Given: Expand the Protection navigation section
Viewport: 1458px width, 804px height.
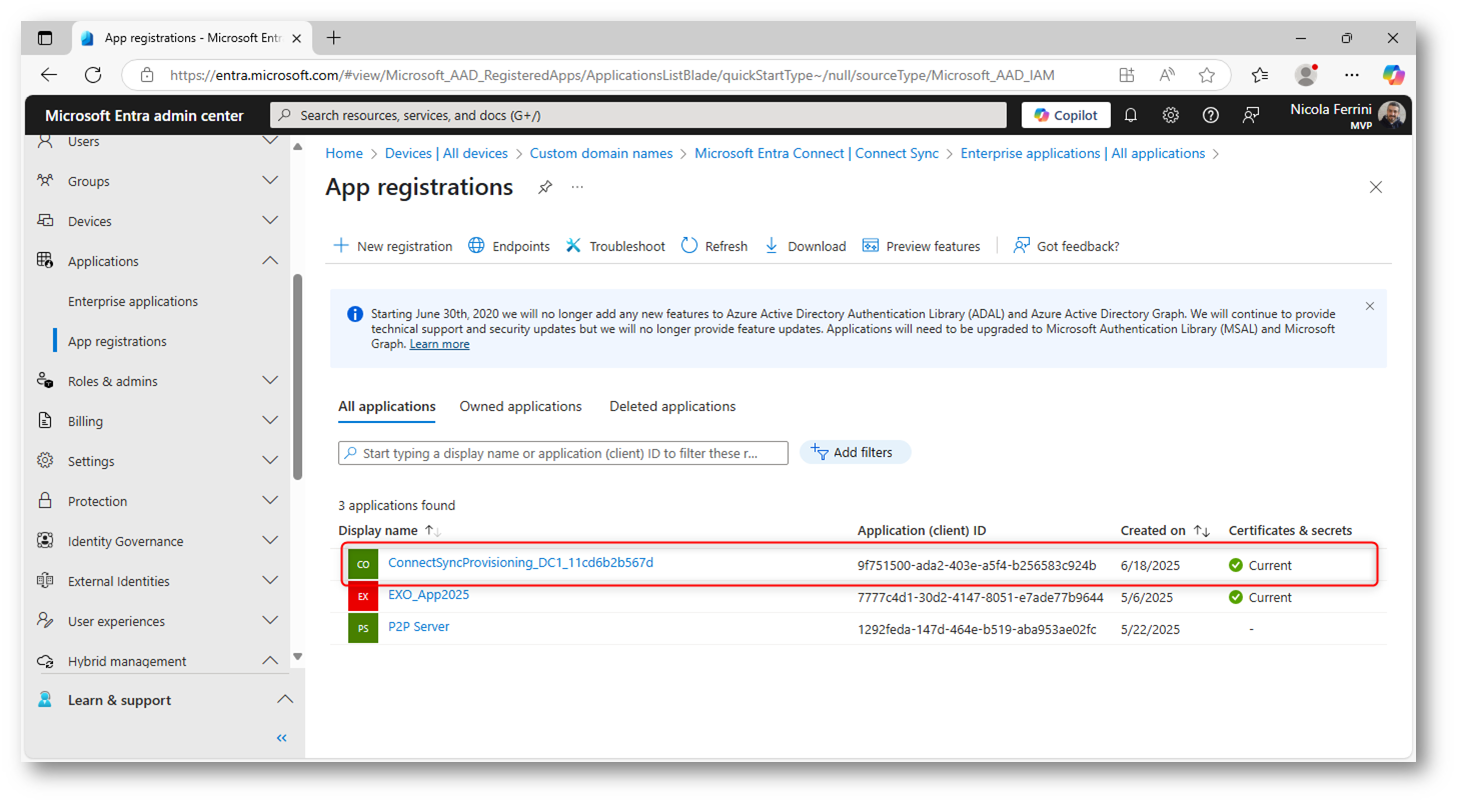Looking at the screenshot, I should (270, 501).
